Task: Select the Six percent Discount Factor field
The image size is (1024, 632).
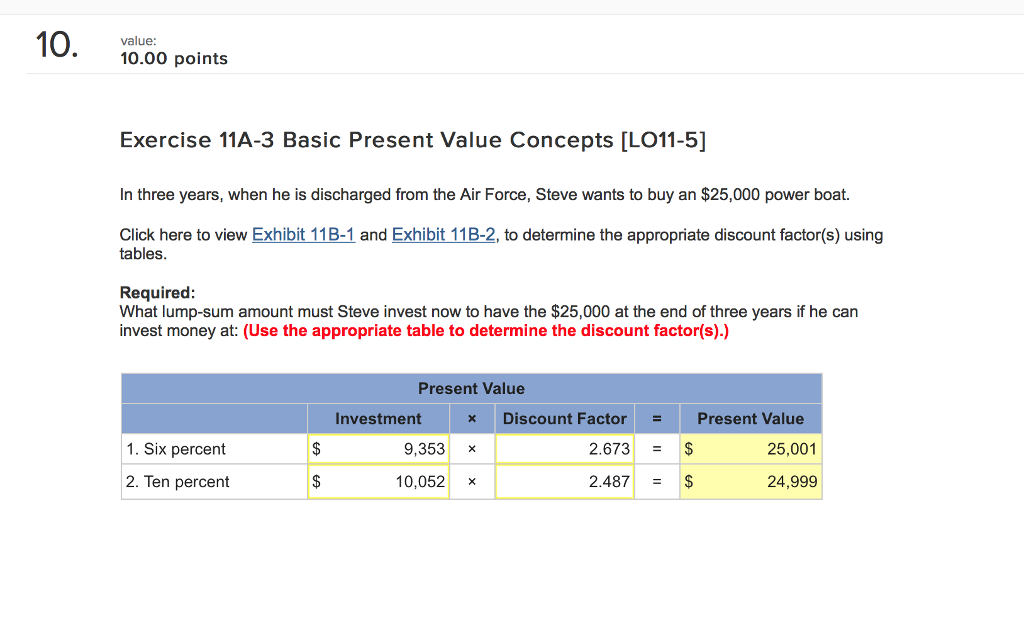Action: pyautogui.click(x=565, y=449)
